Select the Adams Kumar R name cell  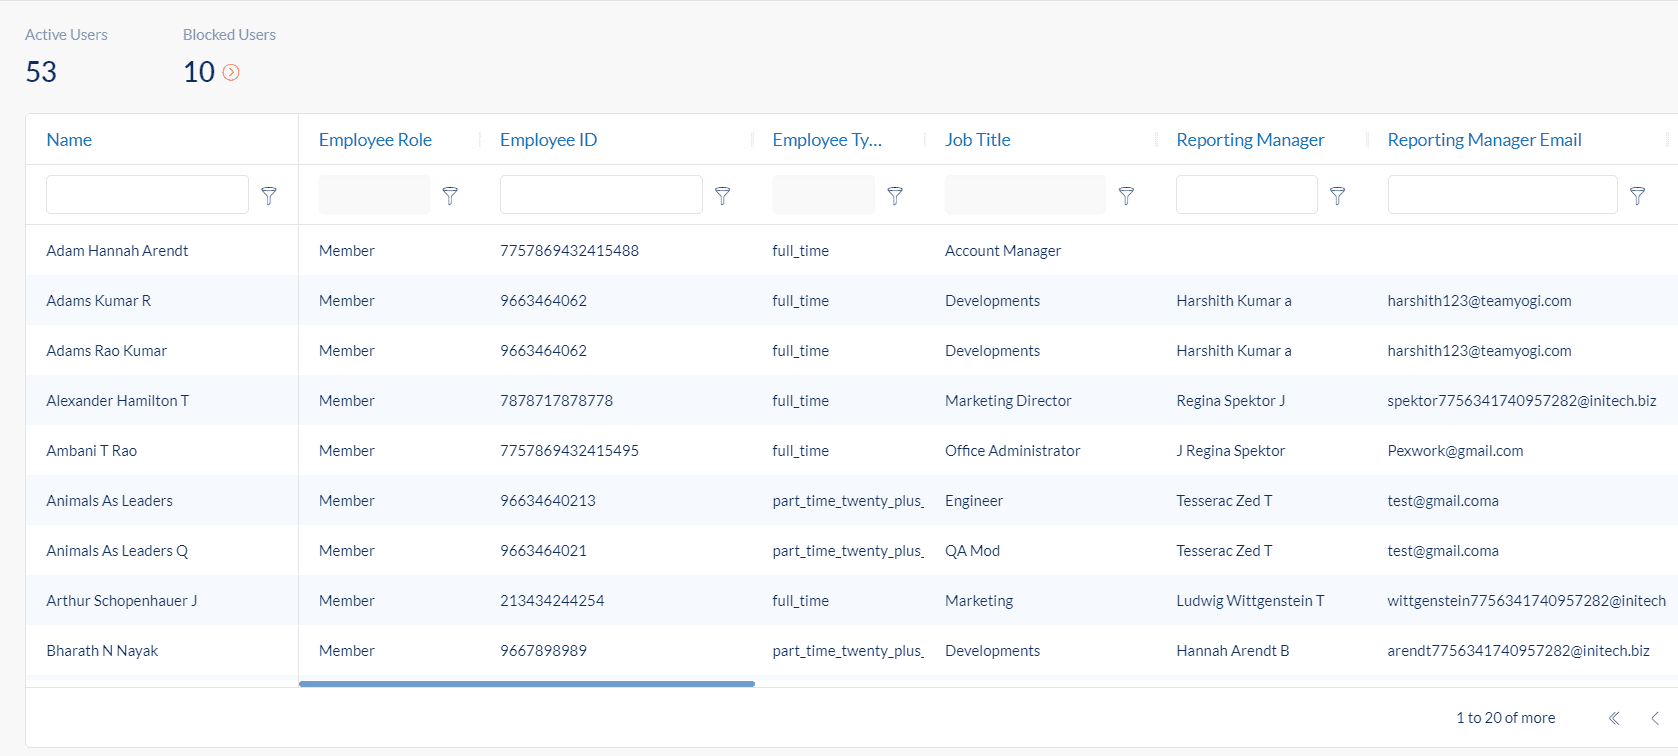tap(98, 301)
